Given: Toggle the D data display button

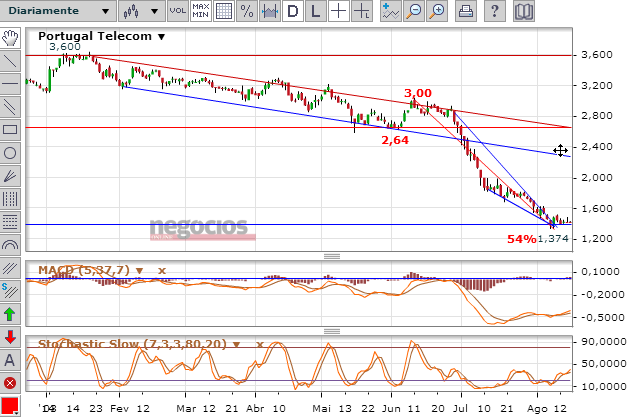Looking at the screenshot, I should [293, 11].
